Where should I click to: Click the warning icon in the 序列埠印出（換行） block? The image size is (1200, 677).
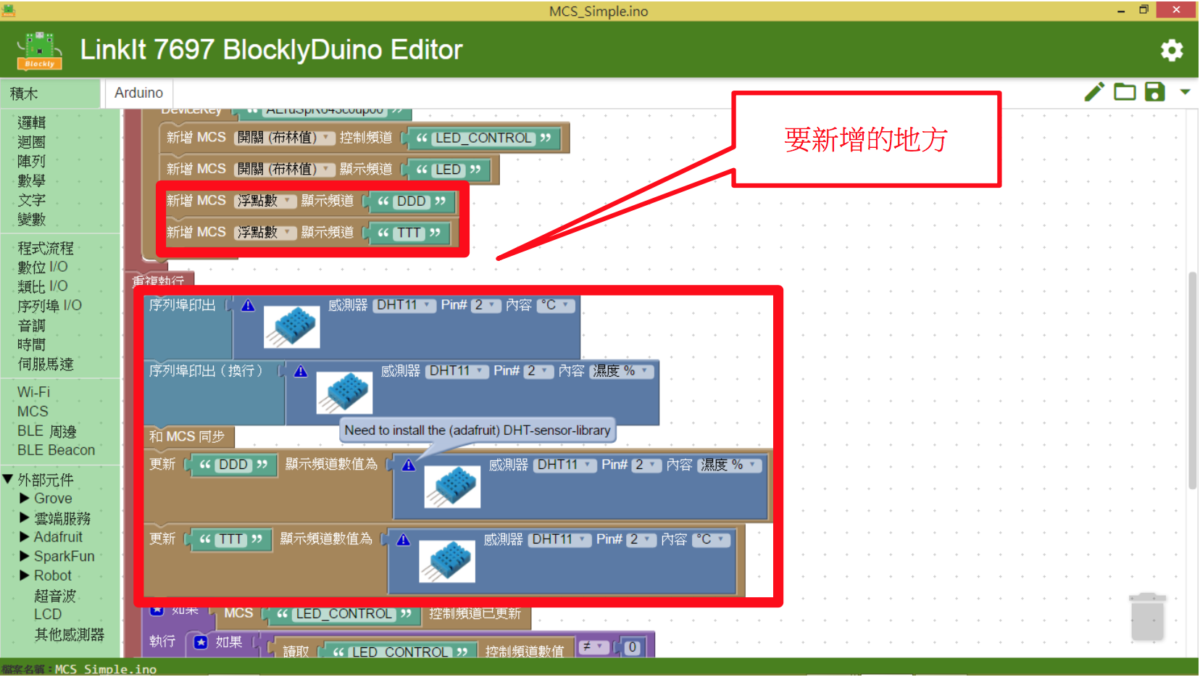pos(300,371)
